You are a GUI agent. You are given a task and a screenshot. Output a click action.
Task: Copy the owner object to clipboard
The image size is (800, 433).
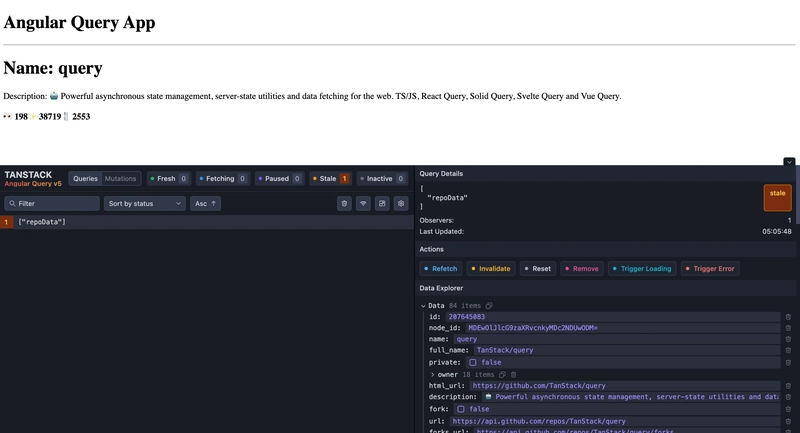pos(503,374)
